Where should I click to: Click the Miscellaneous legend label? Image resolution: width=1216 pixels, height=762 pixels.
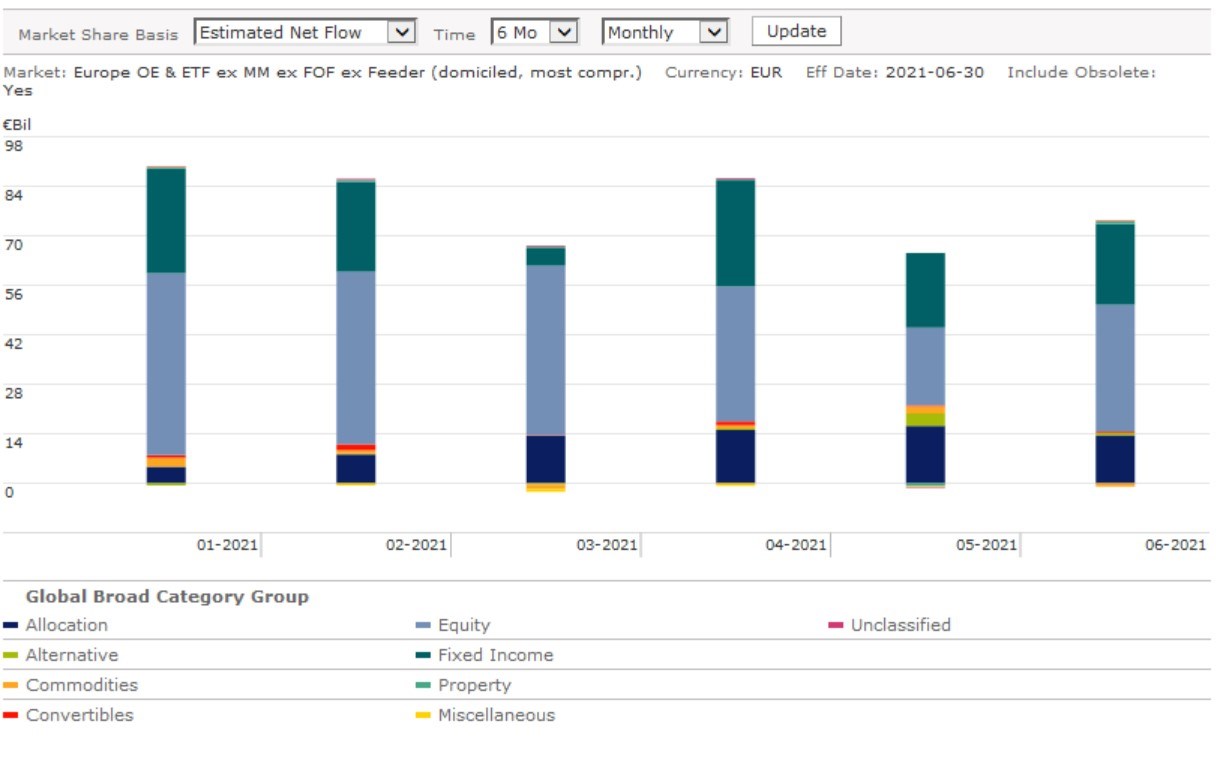tap(496, 715)
